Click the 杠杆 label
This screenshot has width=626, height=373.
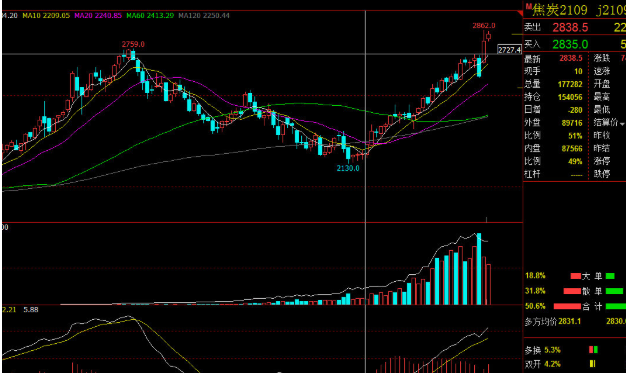coord(532,174)
